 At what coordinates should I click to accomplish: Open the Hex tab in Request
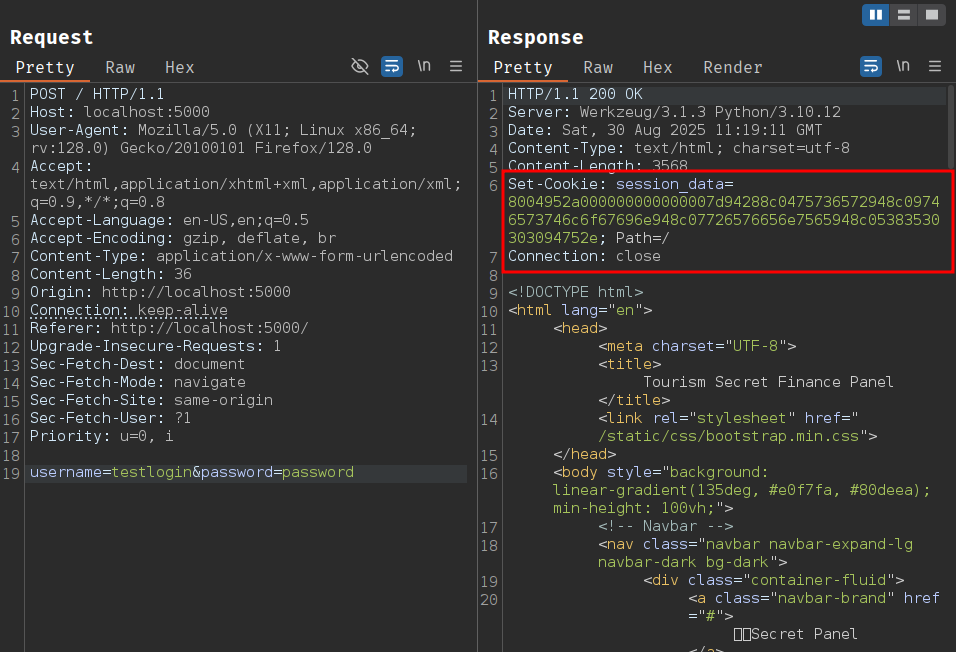click(180, 67)
